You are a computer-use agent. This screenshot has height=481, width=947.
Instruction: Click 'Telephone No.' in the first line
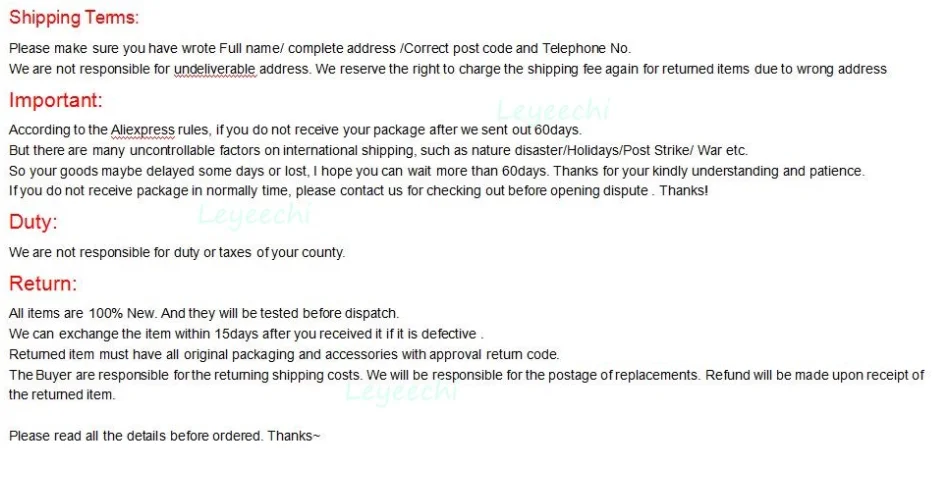point(586,48)
